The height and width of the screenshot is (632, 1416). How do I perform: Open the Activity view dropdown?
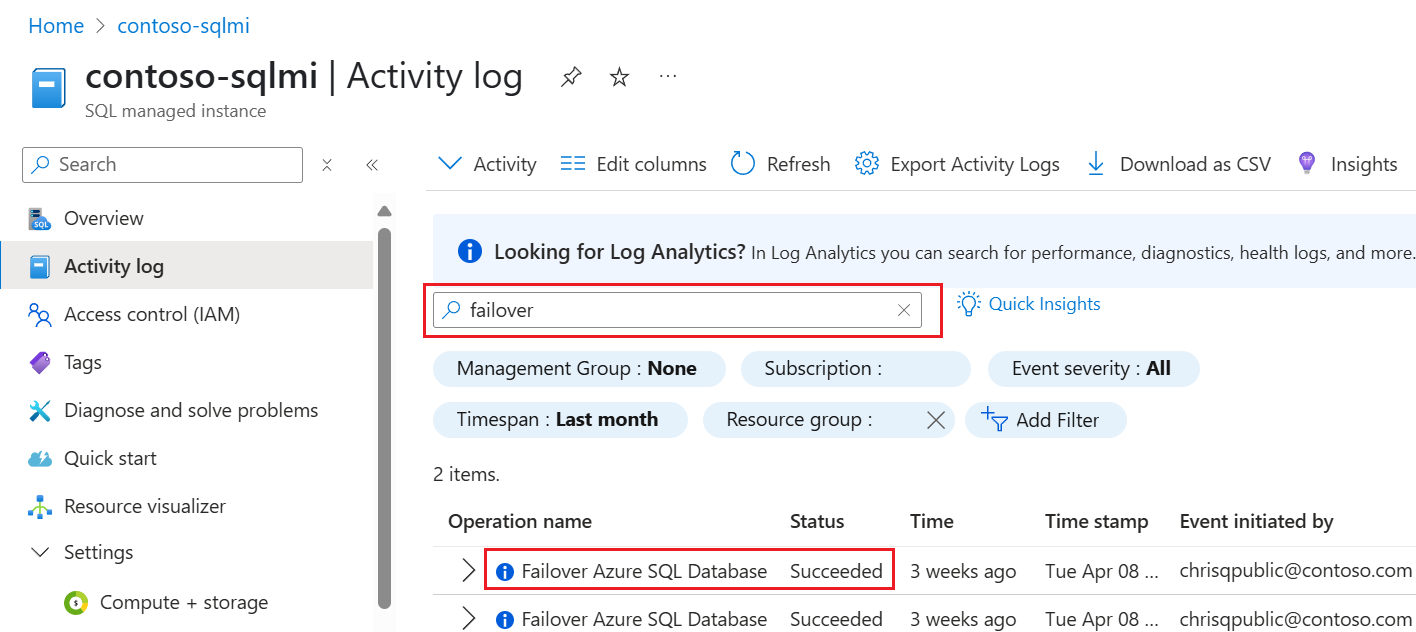click(486, 163)
